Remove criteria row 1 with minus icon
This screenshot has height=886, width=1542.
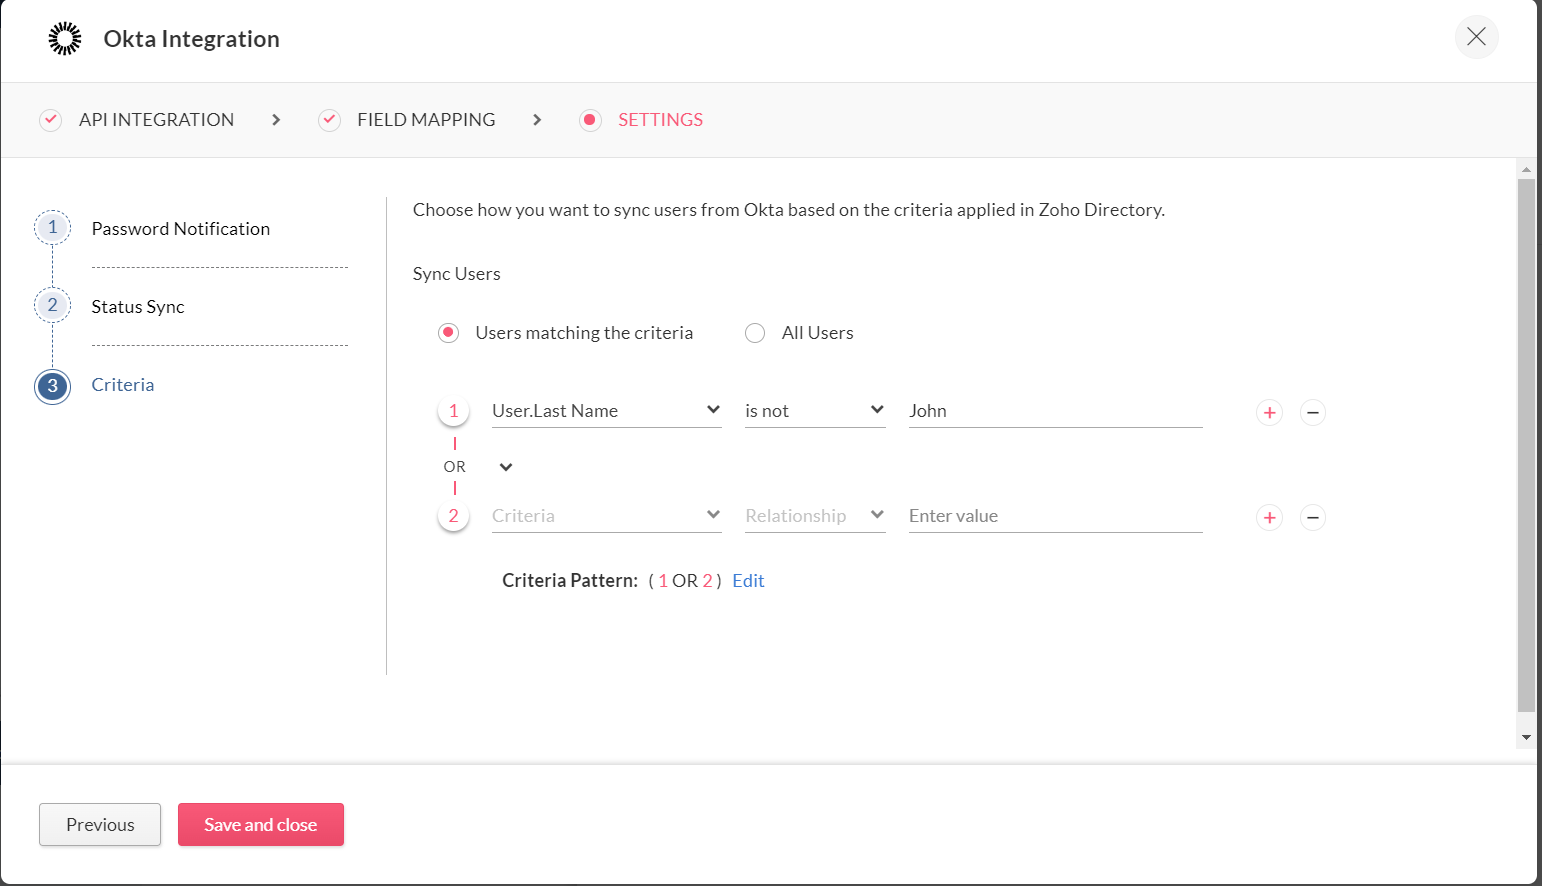[x=1313, y=412]
